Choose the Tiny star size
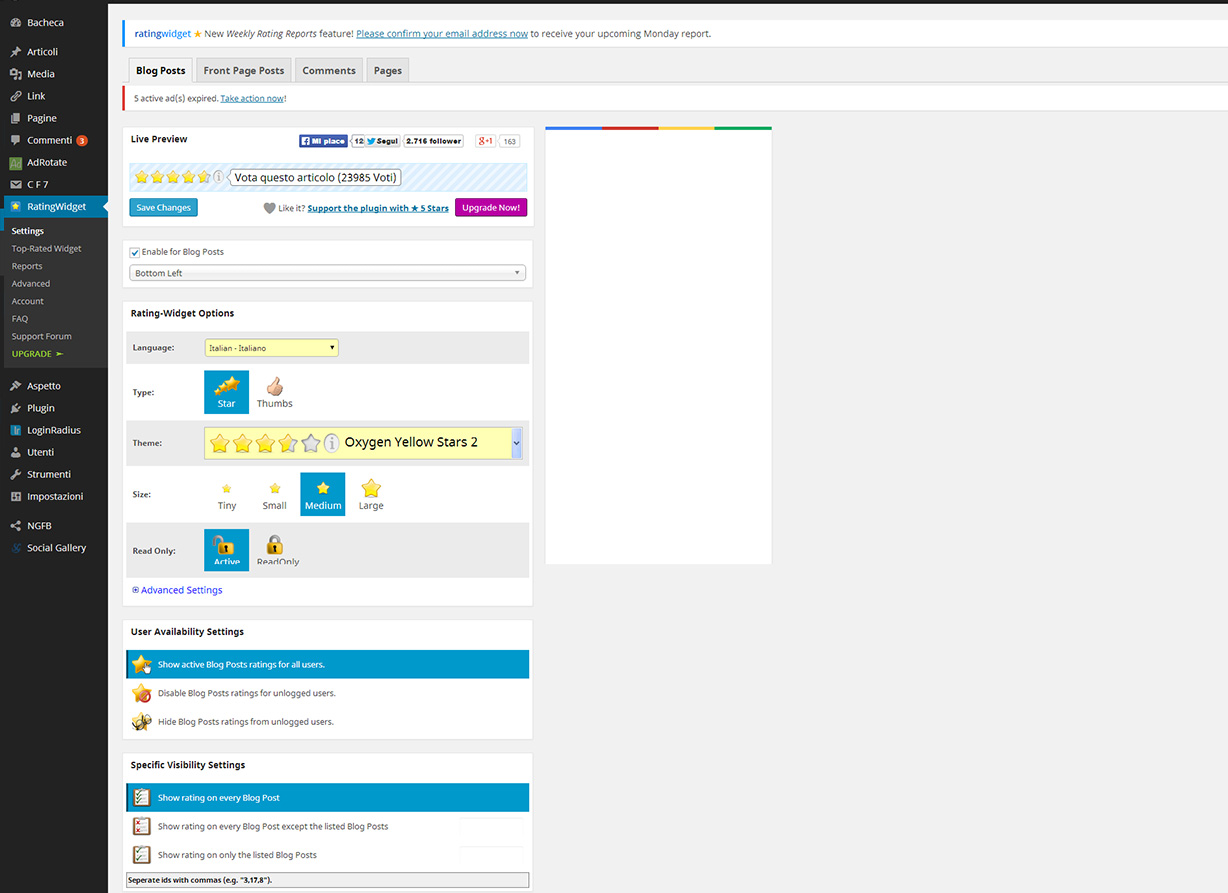This screenshot has height=893, width=1228. 227,494
